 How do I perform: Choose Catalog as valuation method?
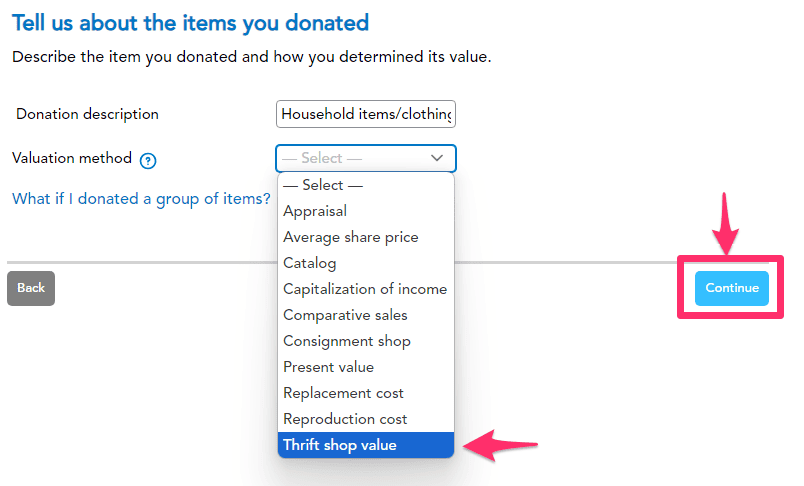point(310,263)
